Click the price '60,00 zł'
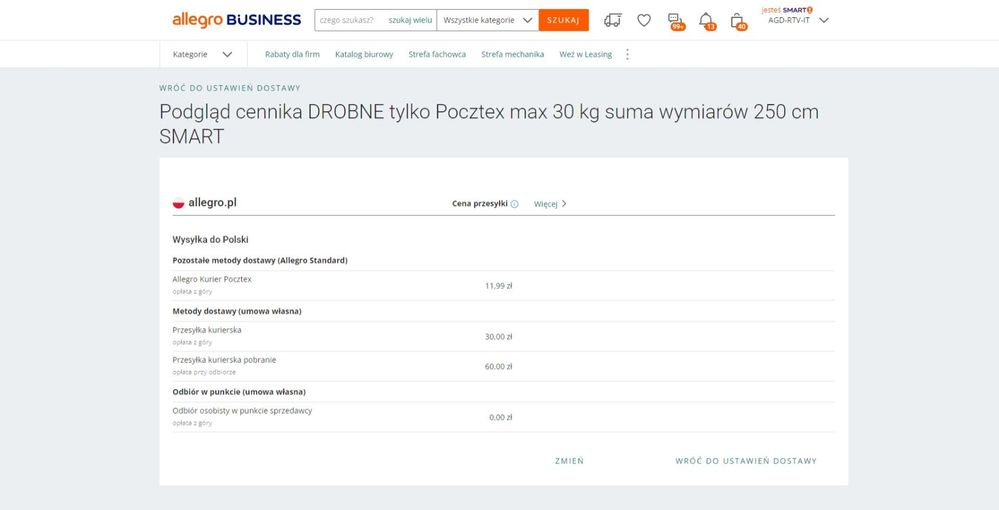 499,367
